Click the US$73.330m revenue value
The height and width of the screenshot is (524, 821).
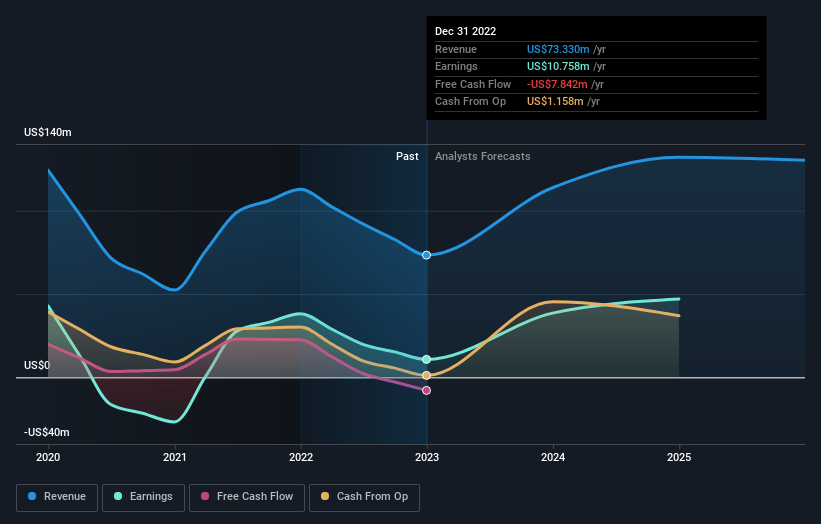coord(558,49)
